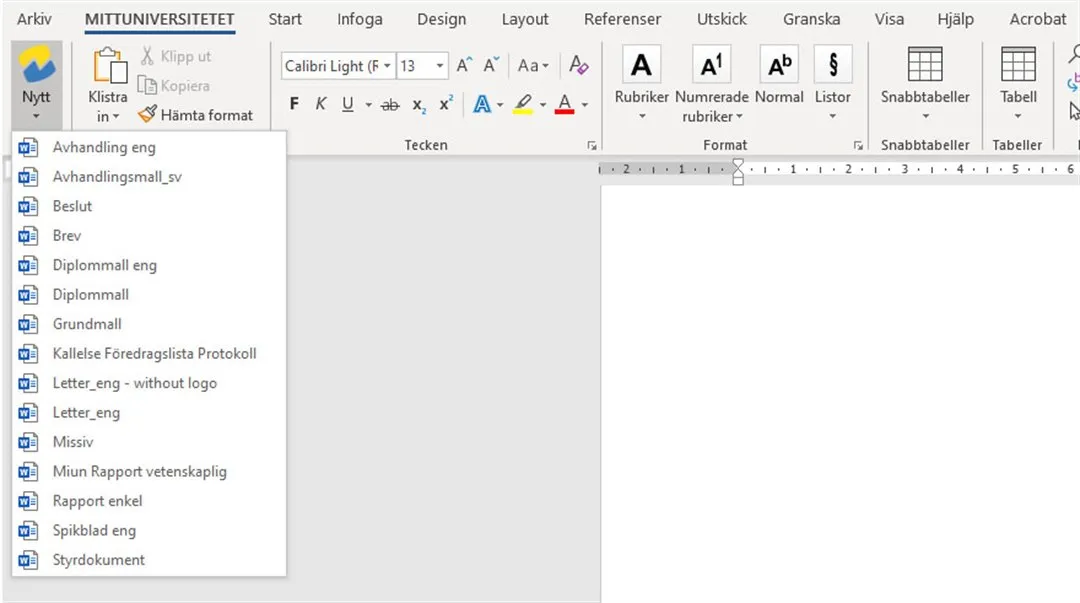Click the Klistra in paste icon

(x=107, y=68)
